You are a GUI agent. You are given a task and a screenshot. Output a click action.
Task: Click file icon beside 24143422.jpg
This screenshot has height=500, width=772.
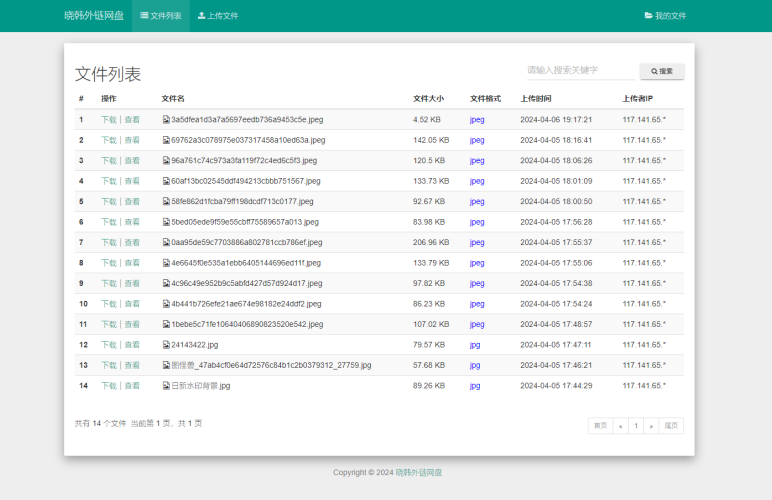click(166, 345)
